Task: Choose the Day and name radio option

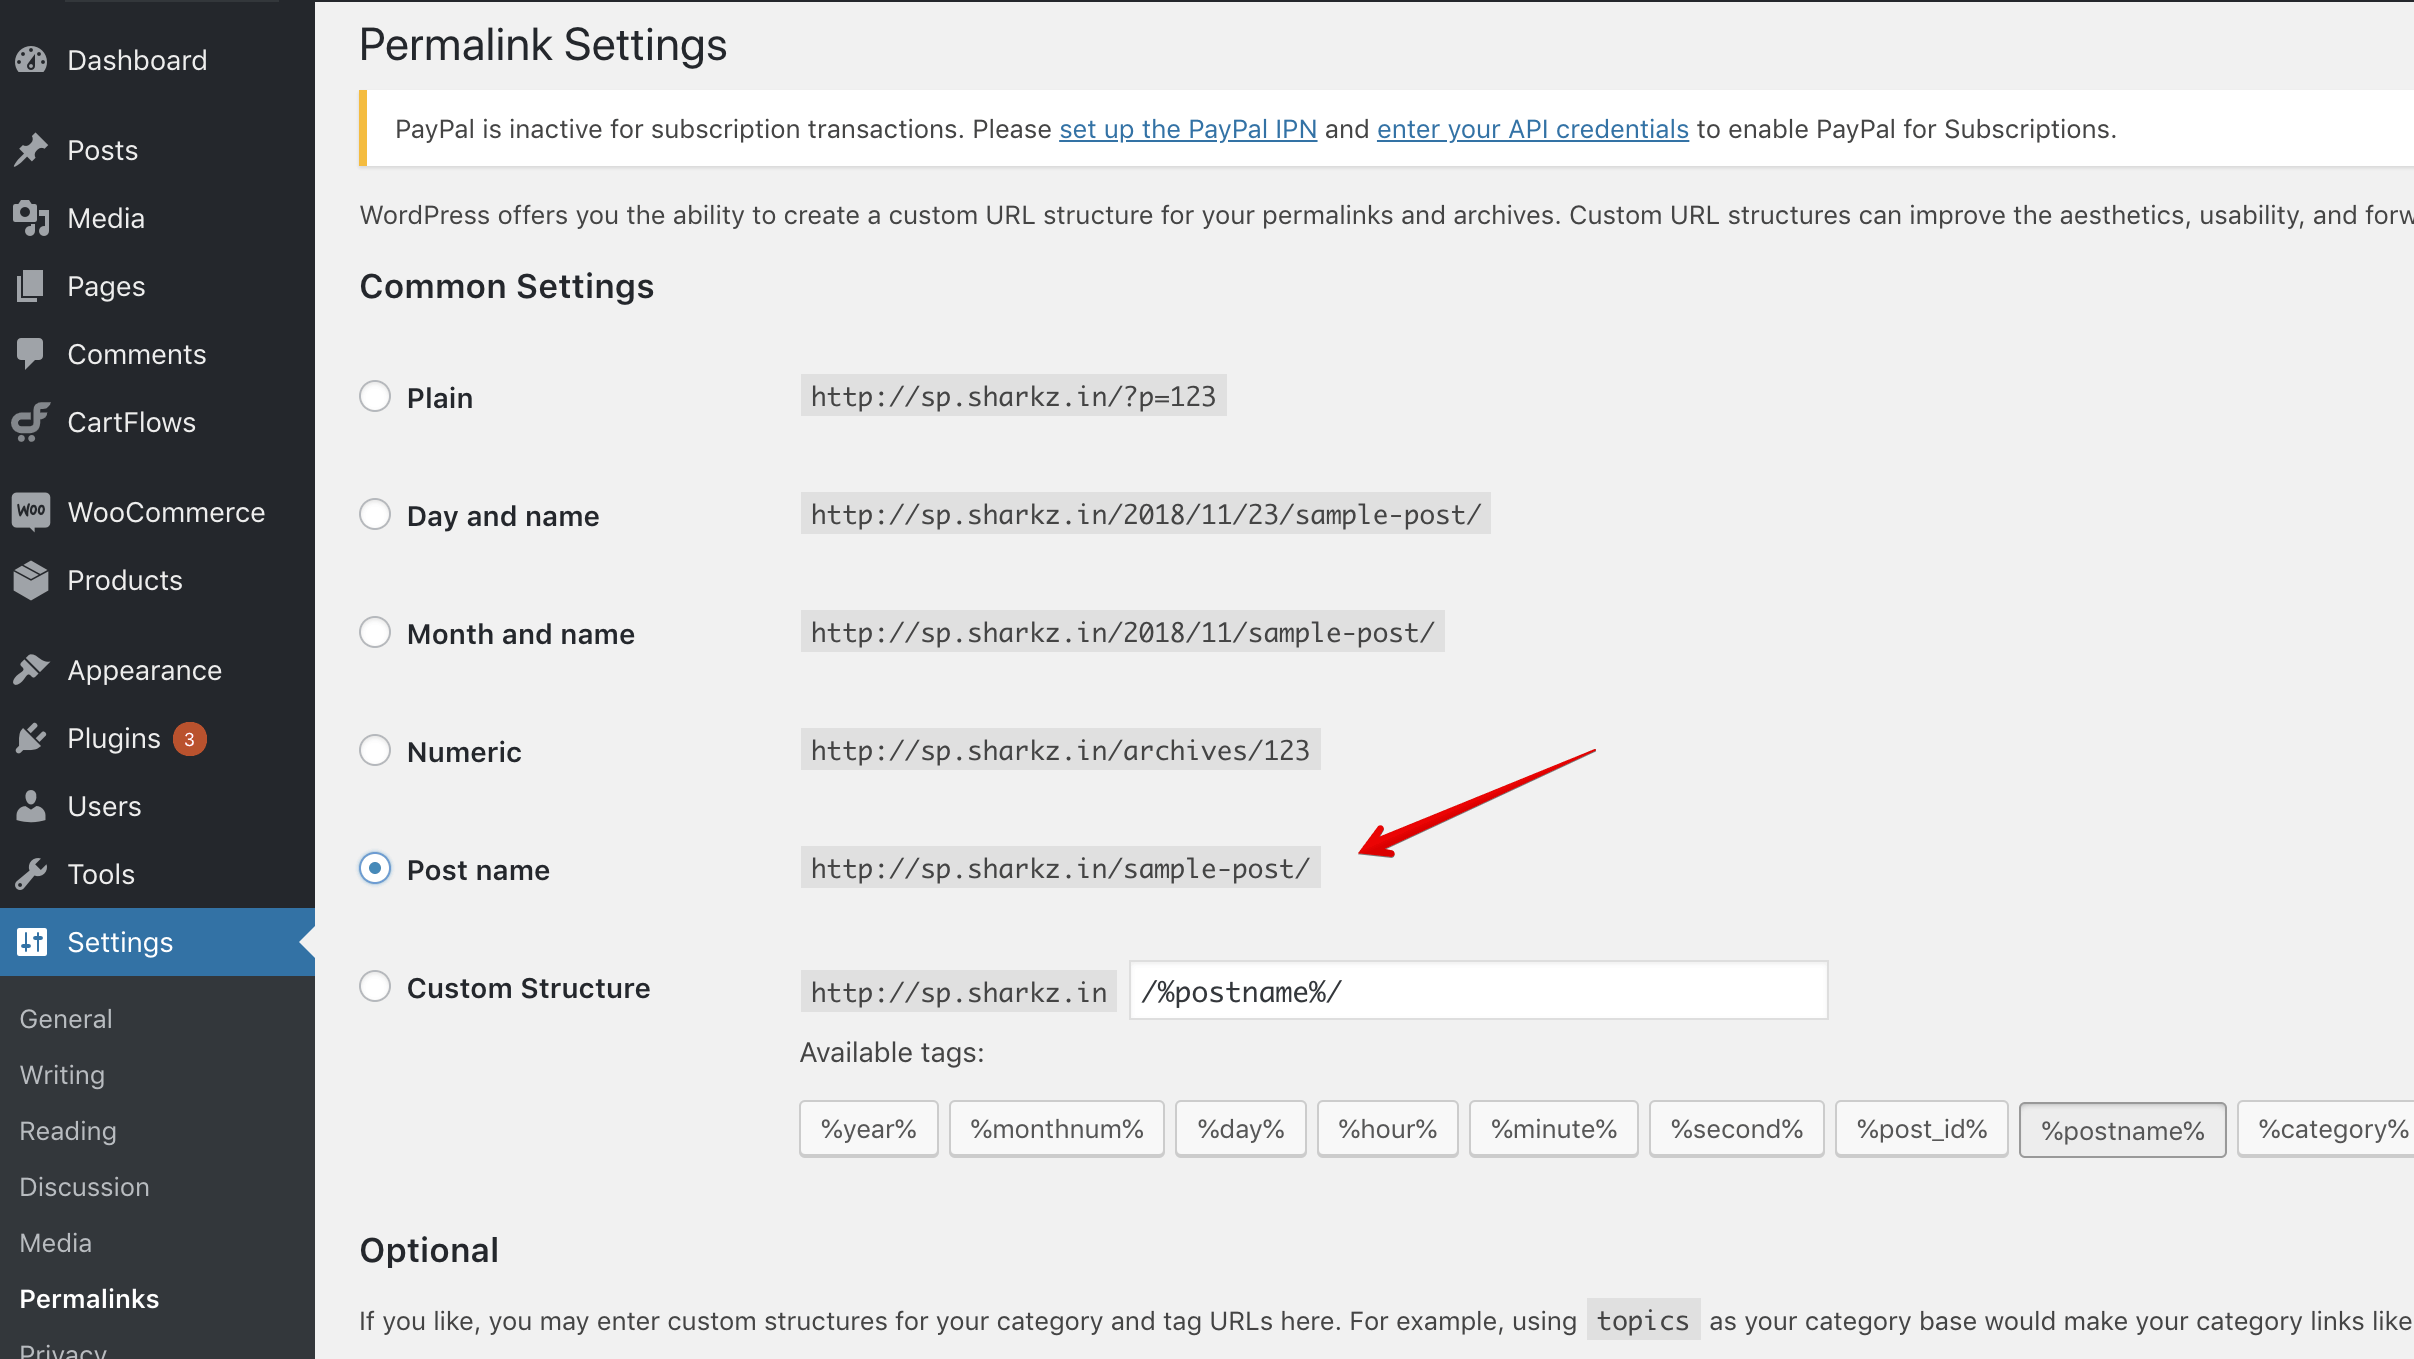Action: pos(375,515)
